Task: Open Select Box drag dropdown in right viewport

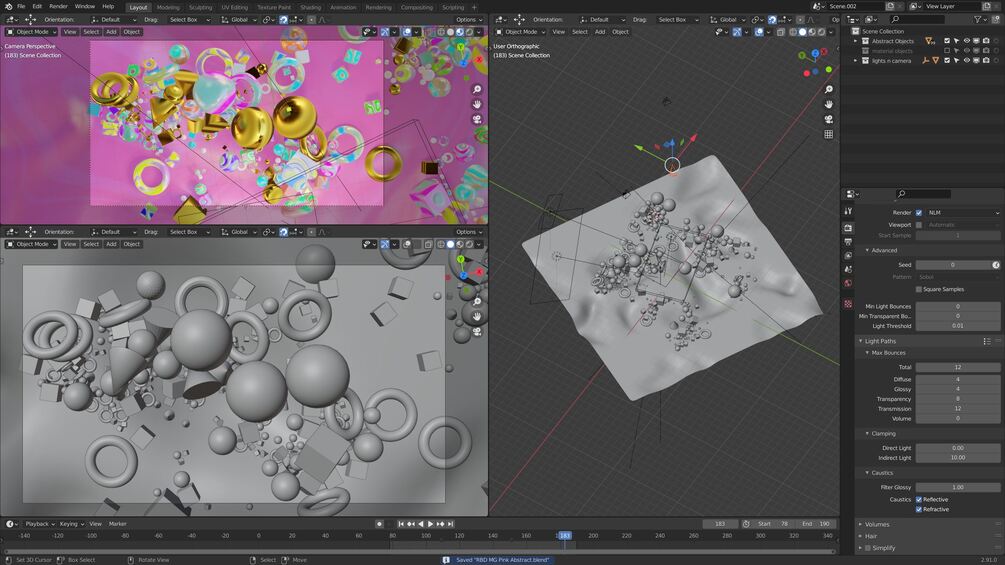Action: [x=677, y=20]
